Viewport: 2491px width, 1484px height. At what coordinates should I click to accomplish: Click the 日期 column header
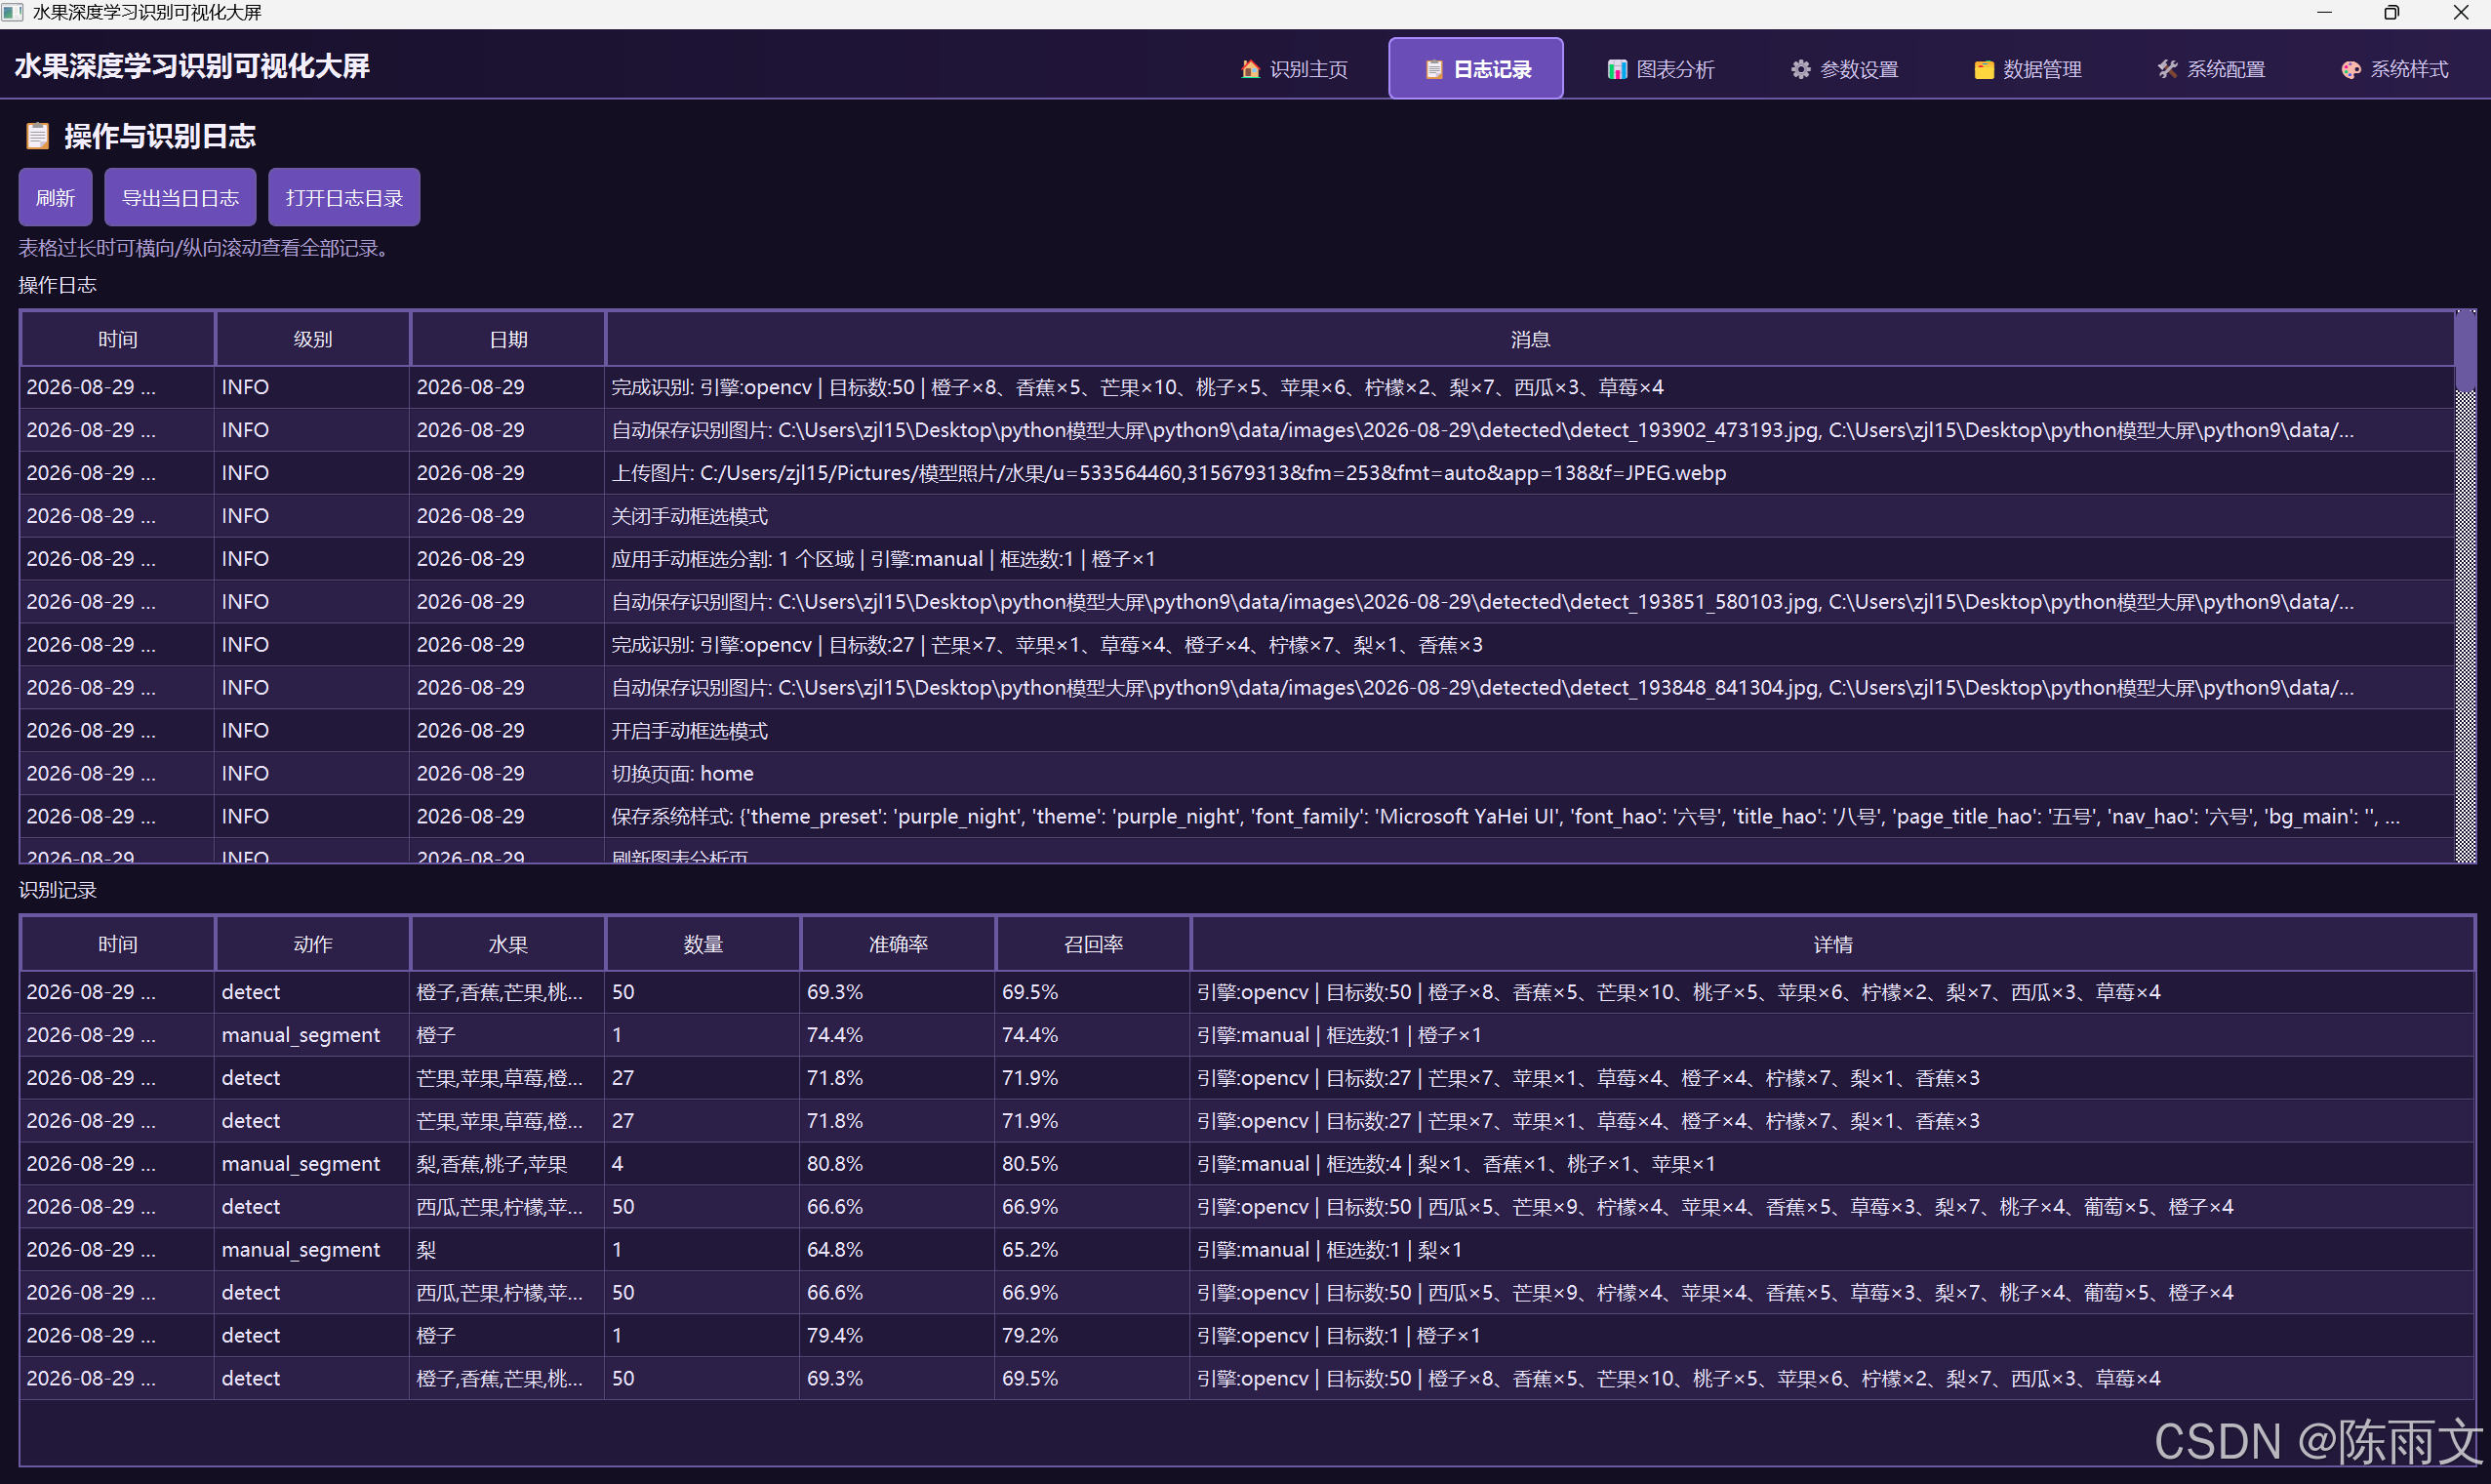click(x=508, y=340)
